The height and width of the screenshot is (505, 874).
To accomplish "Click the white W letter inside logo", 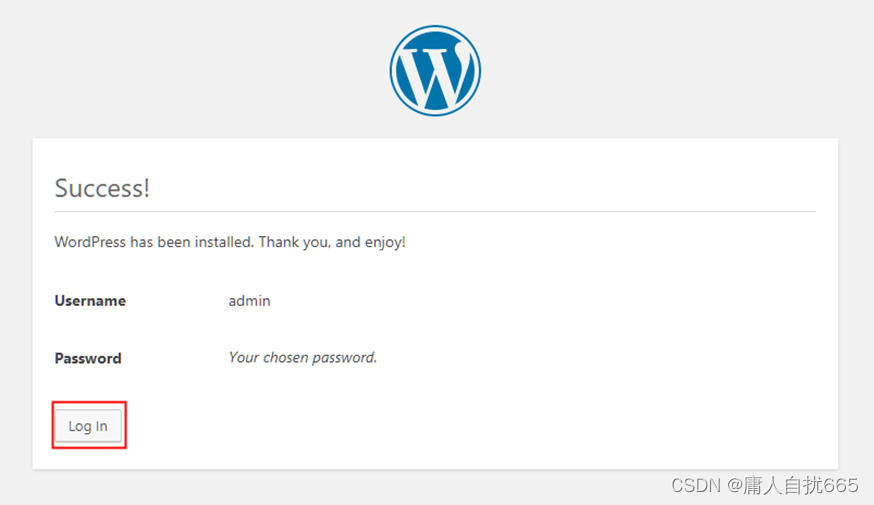I will point(435,75).
